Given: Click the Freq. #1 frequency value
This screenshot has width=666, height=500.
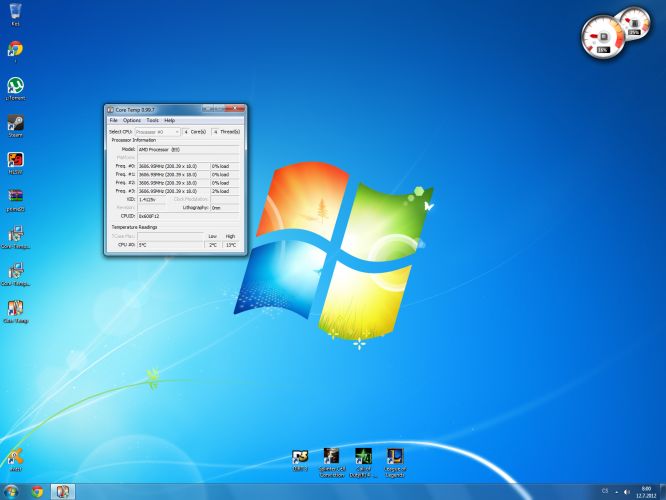Looking at the screenshot, I should pos(173,175).
